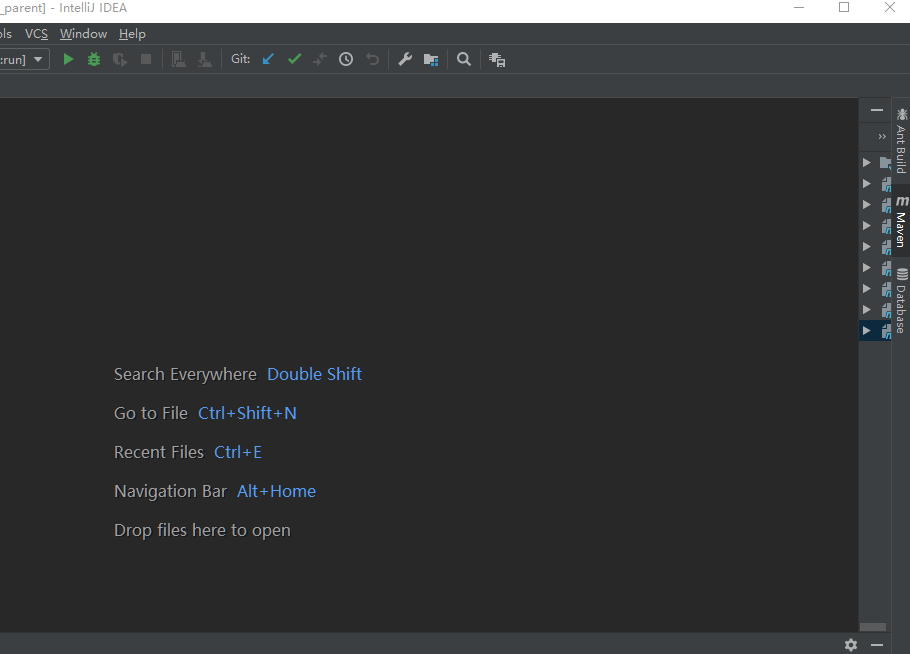Update project from Git with the blue arrow
The width and height of the screenshot is (910, 654).
[267, 59]
